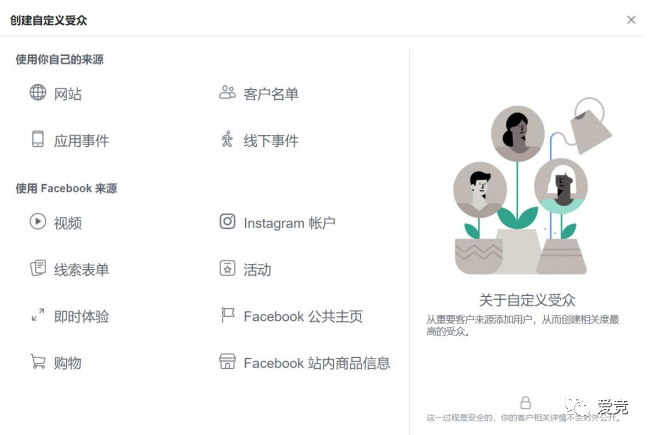This screenshot has width=649, height=435.
Task: Click the play icon for 视频
Action: pyautogui.click(x=38, y=221)
